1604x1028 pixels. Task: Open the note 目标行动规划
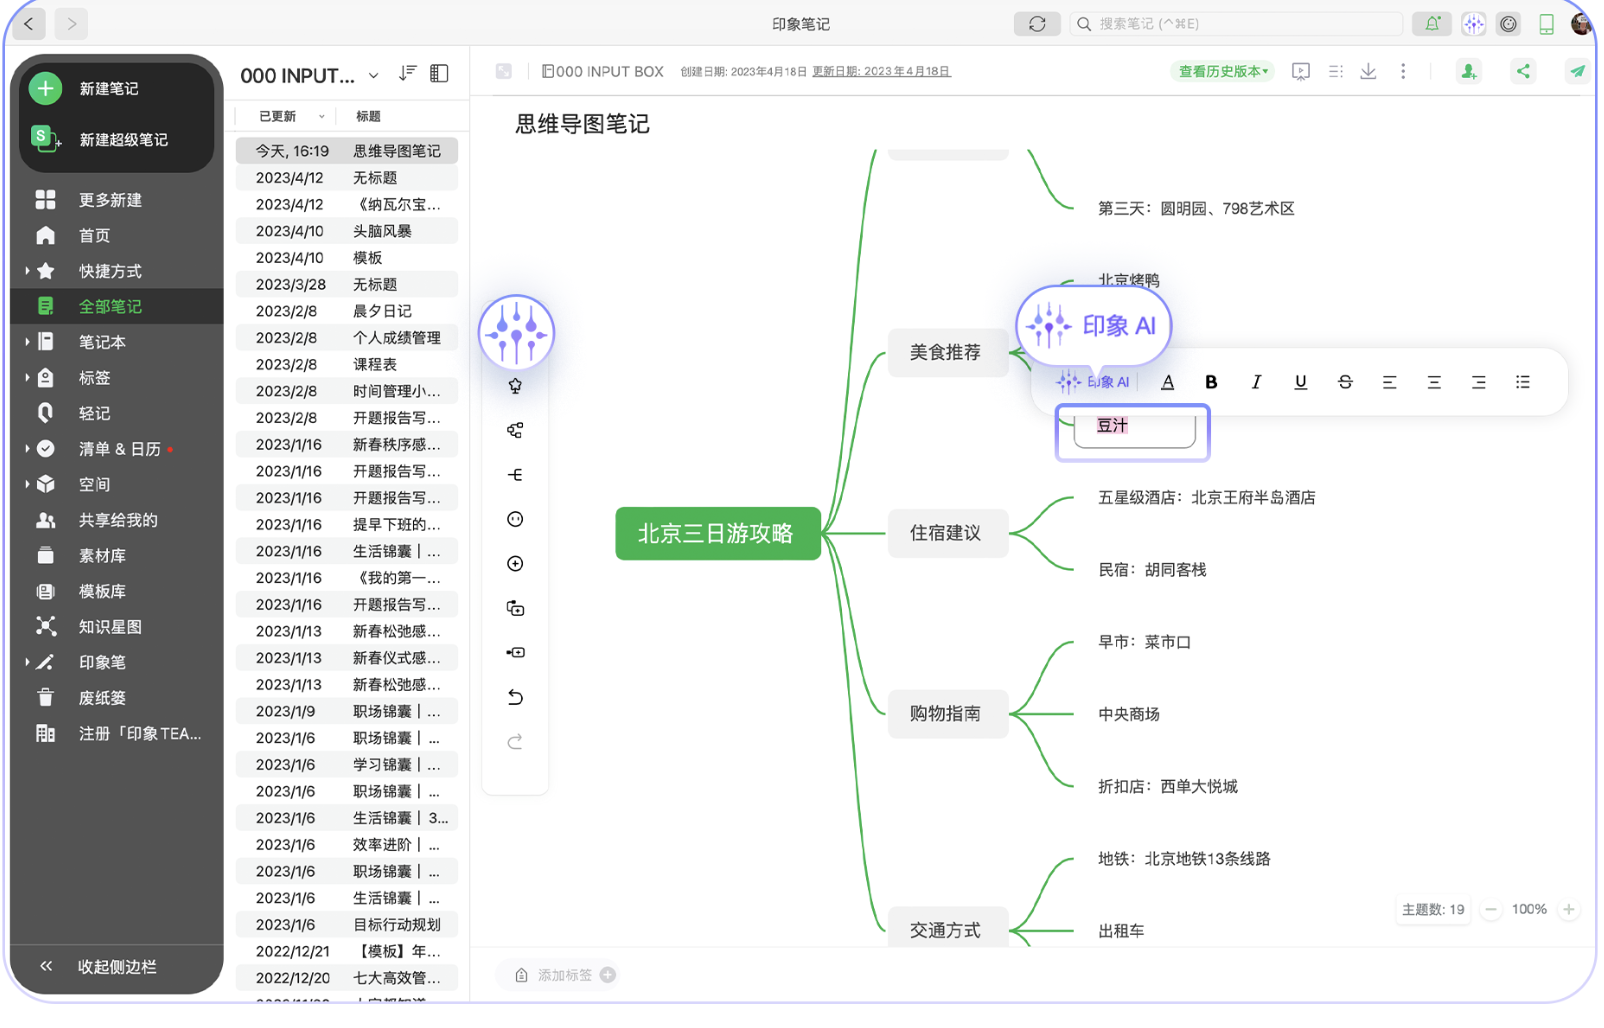pos(346,925)
